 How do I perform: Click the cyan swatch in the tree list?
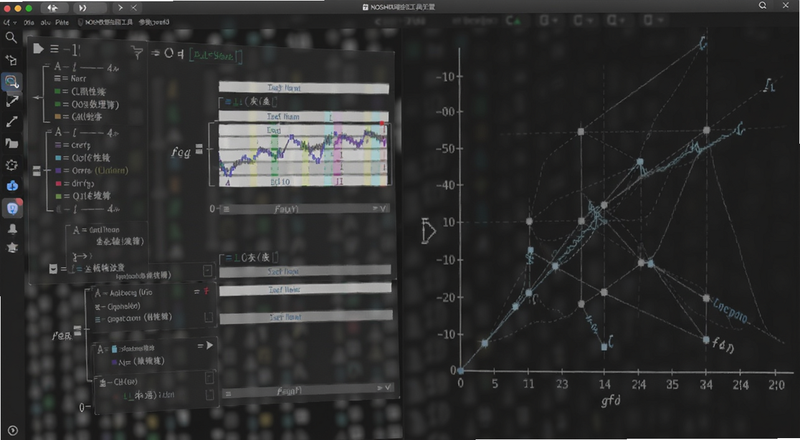tap(58, 158)
